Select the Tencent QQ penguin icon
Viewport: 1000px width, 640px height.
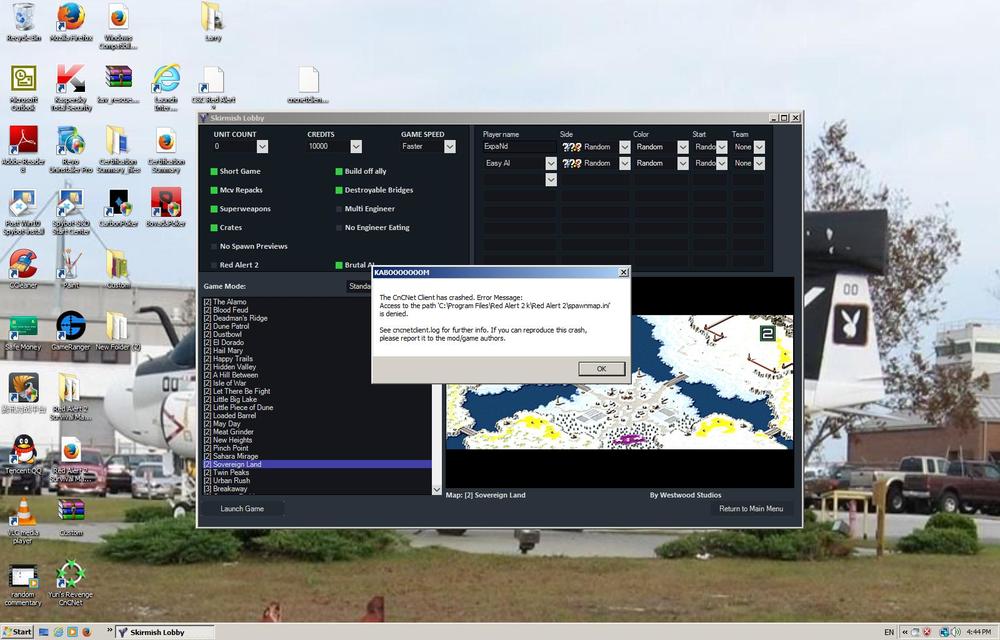click(x=24, y=455)
